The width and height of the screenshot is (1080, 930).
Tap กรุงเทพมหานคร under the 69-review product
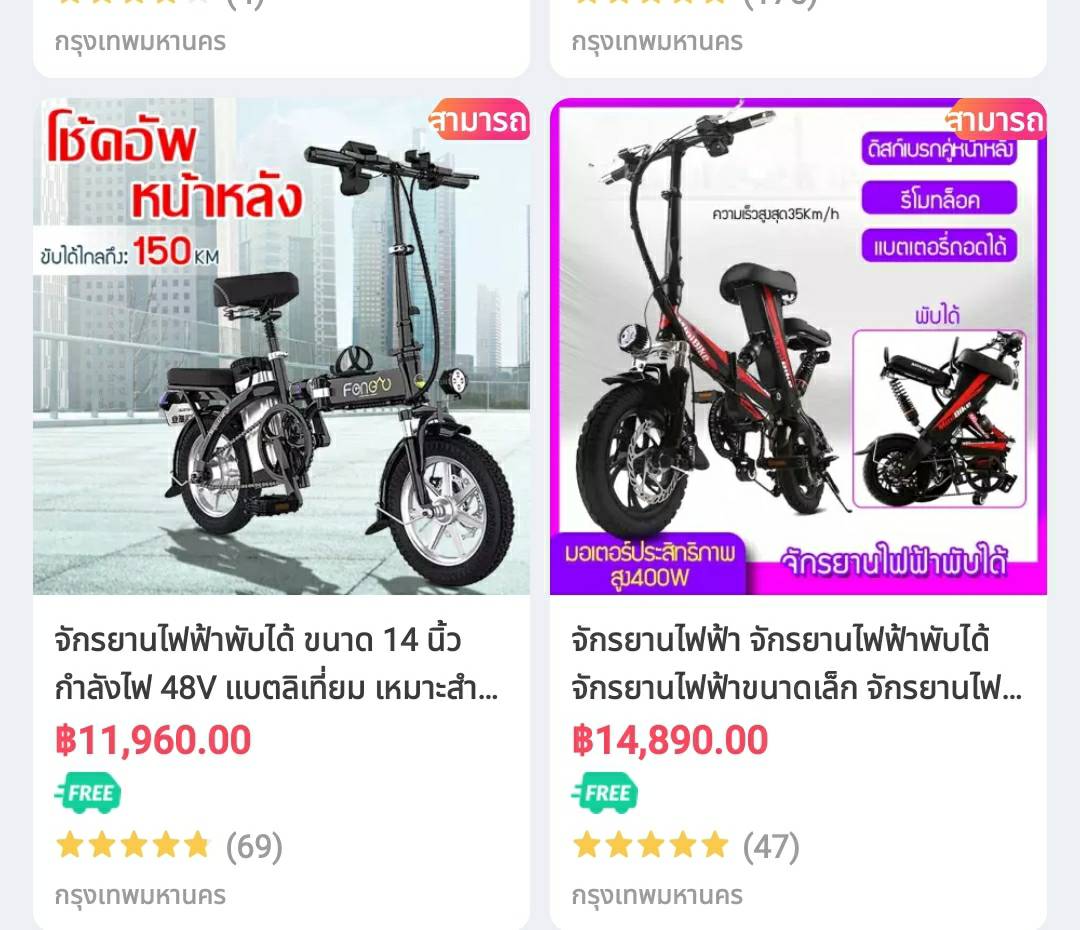(x=141, y=896)
